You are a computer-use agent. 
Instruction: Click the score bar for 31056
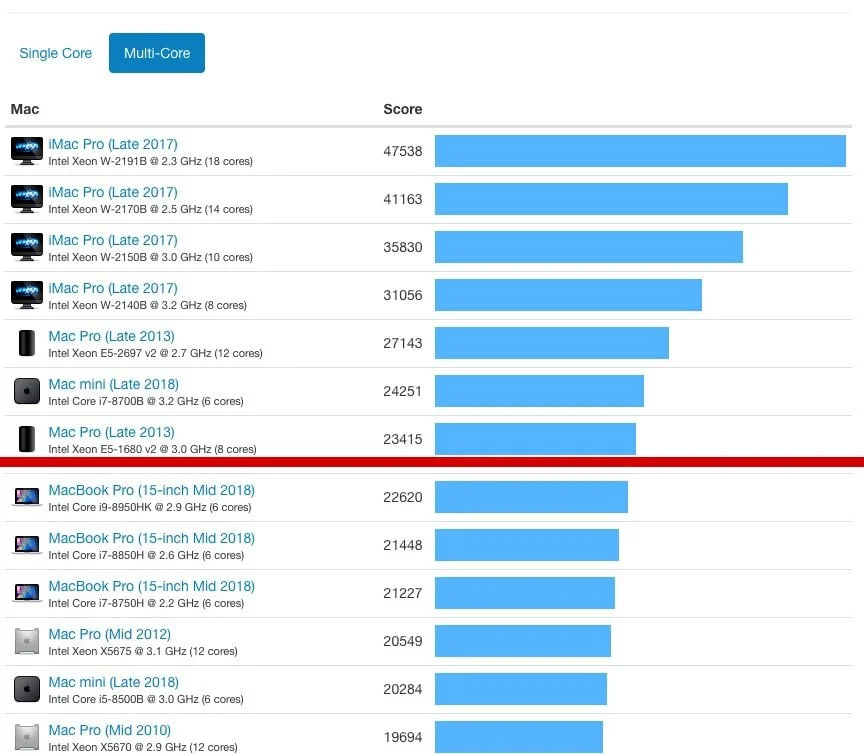point(568,295)
